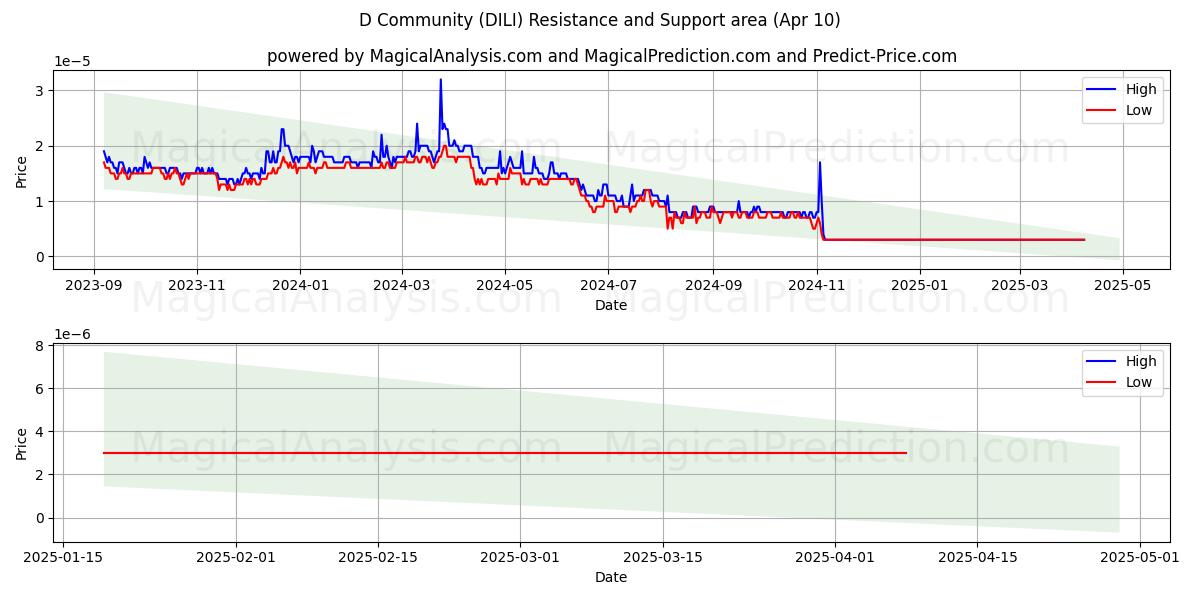Click the '2025-03-15' tick label on the bottom chart

pyautogui.click(x=662, y=558)
